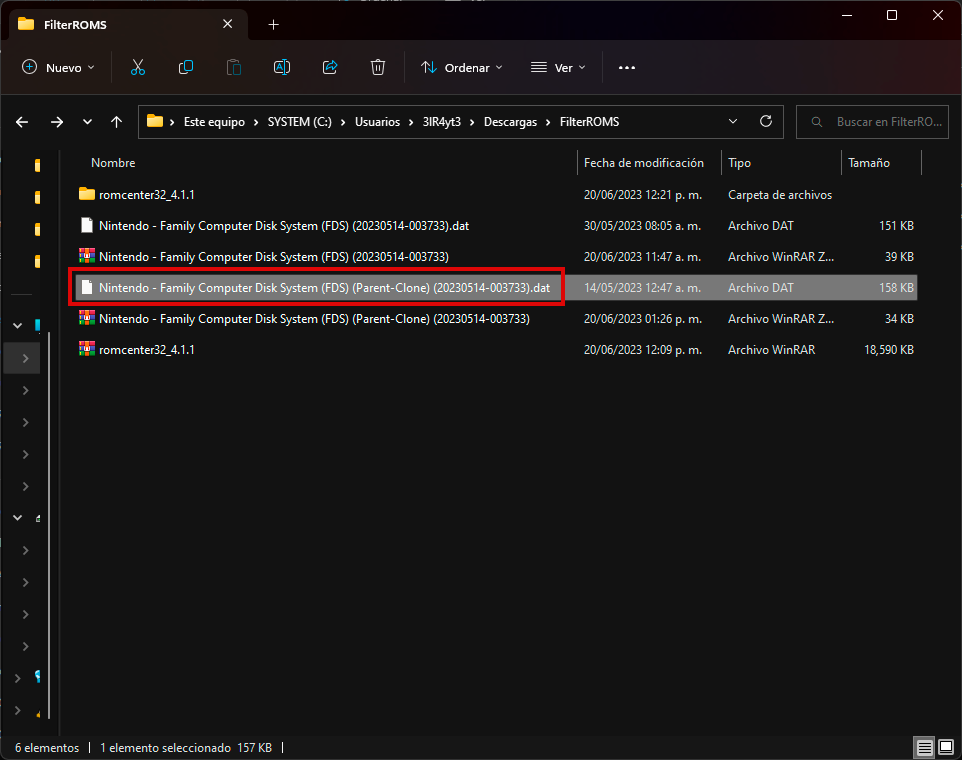
Task: Click Usuarios in the address path
Action: point(377,122)
